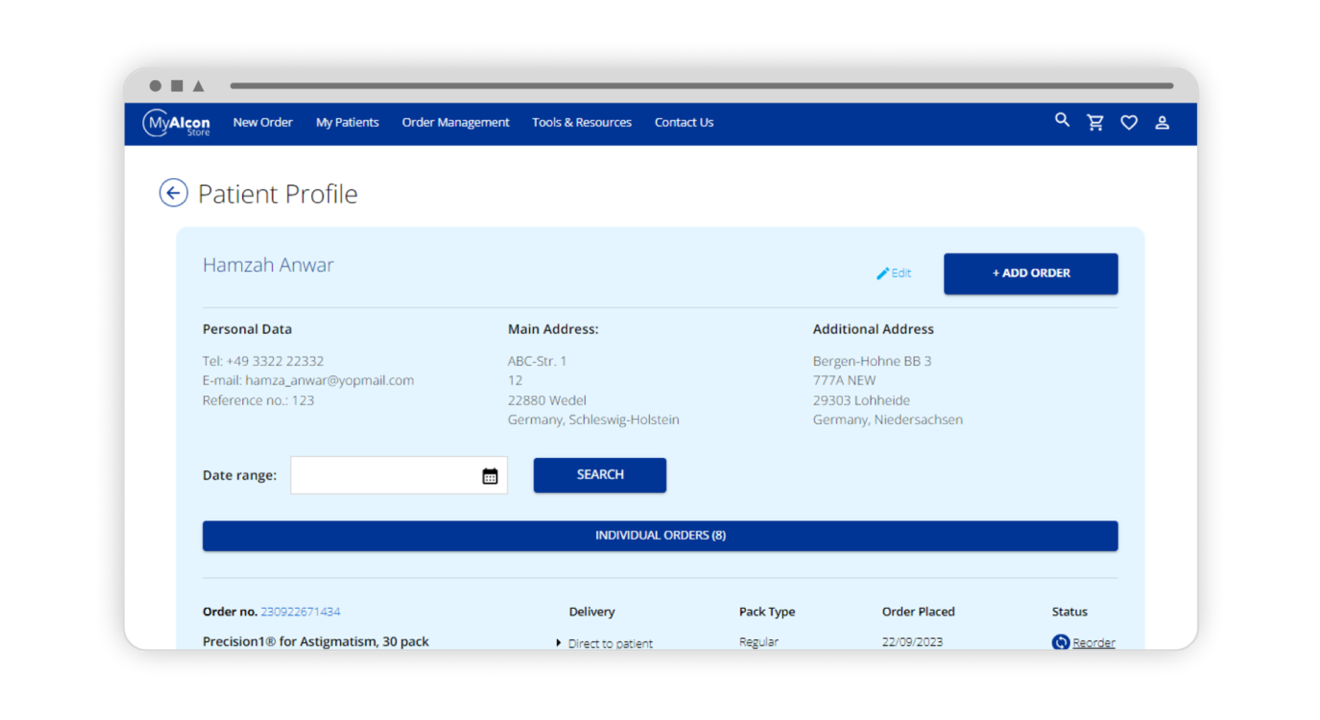The width and height of the screenshot is (1320, 720).
Task: Open the shopping cart icon
Action: [x=1095, y=123]
